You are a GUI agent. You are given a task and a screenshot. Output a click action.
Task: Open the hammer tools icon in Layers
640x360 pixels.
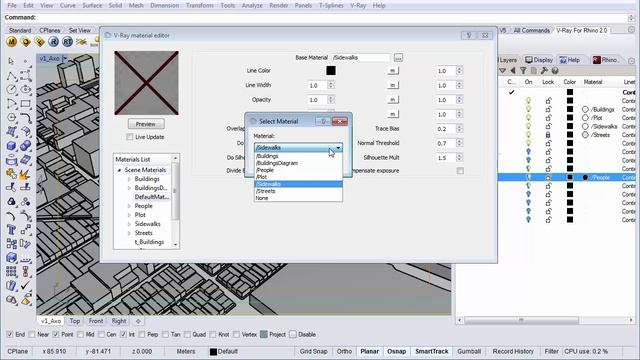(544, 71)
